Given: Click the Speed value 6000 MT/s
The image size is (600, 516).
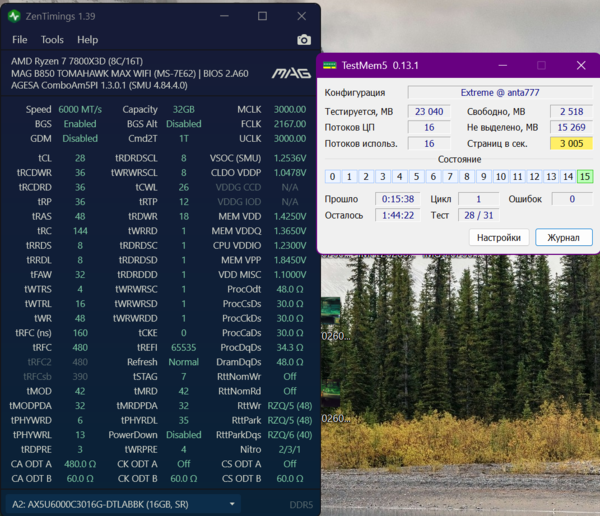Looking at the screenshot, I should pyautogui.click(x=80, y=109).
